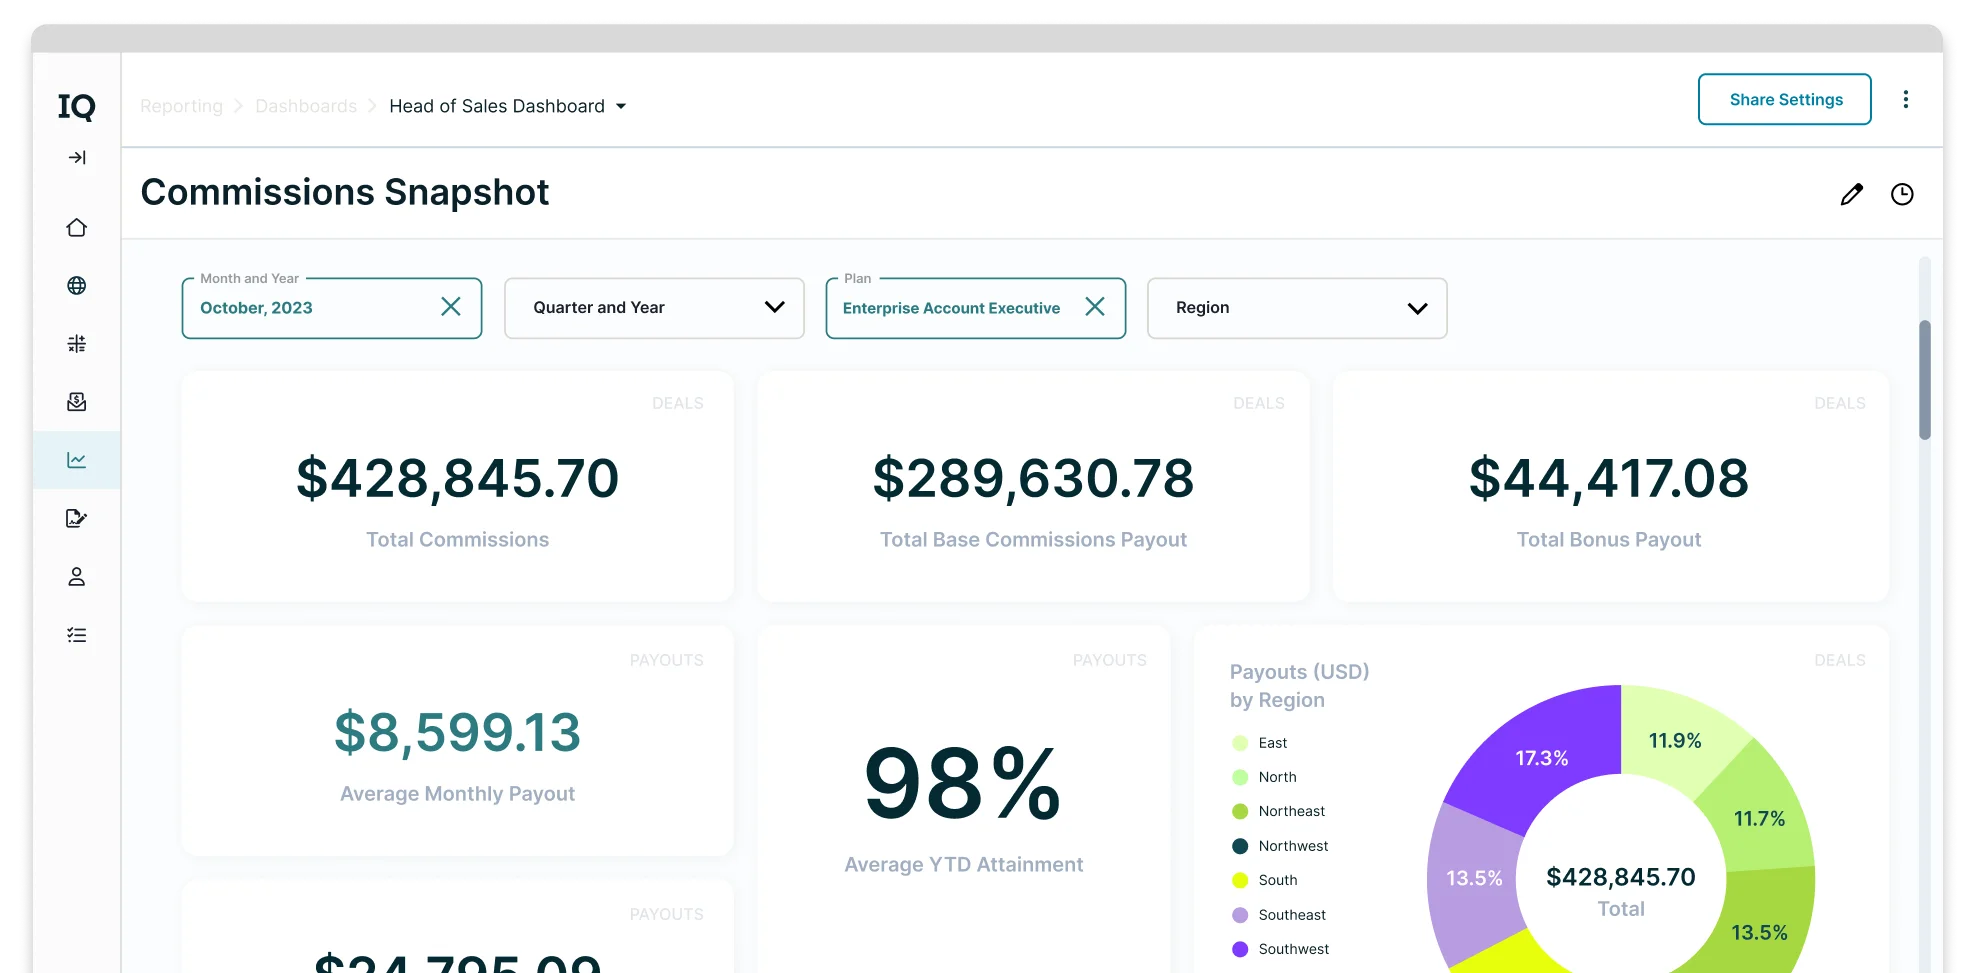The image size is (1974, 973).
Task: Open the three-dot overflow menu
Action: coord(1907,99)
